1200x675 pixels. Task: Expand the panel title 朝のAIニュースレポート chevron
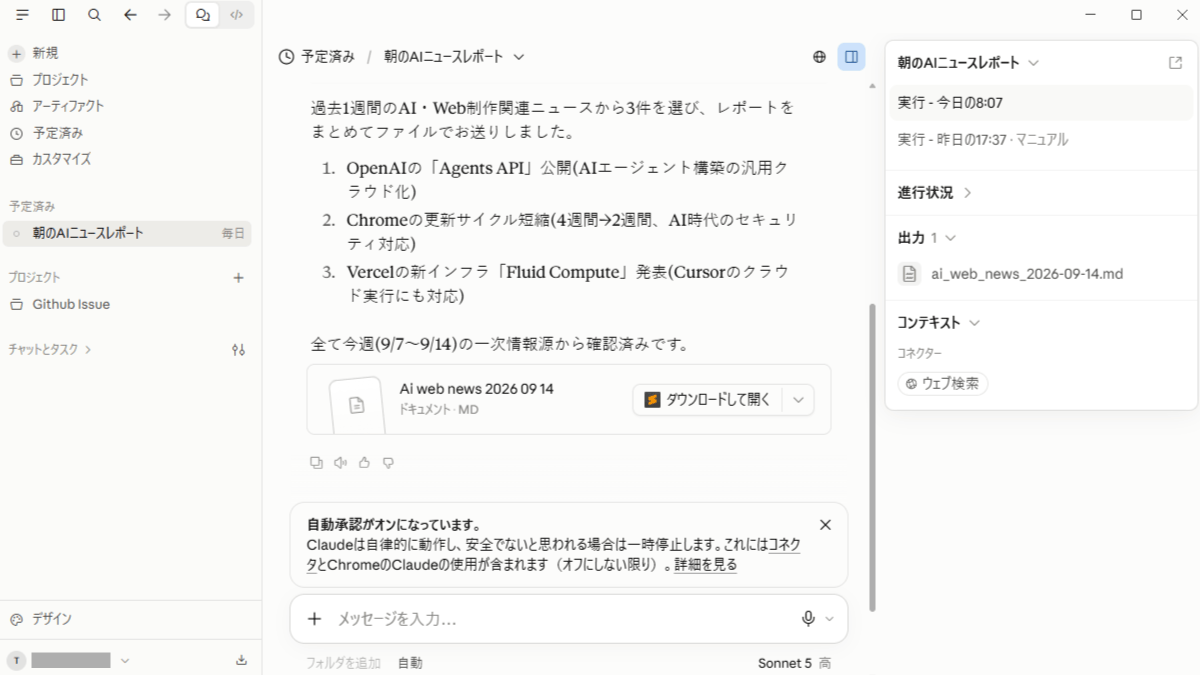tap(1034, 63)
